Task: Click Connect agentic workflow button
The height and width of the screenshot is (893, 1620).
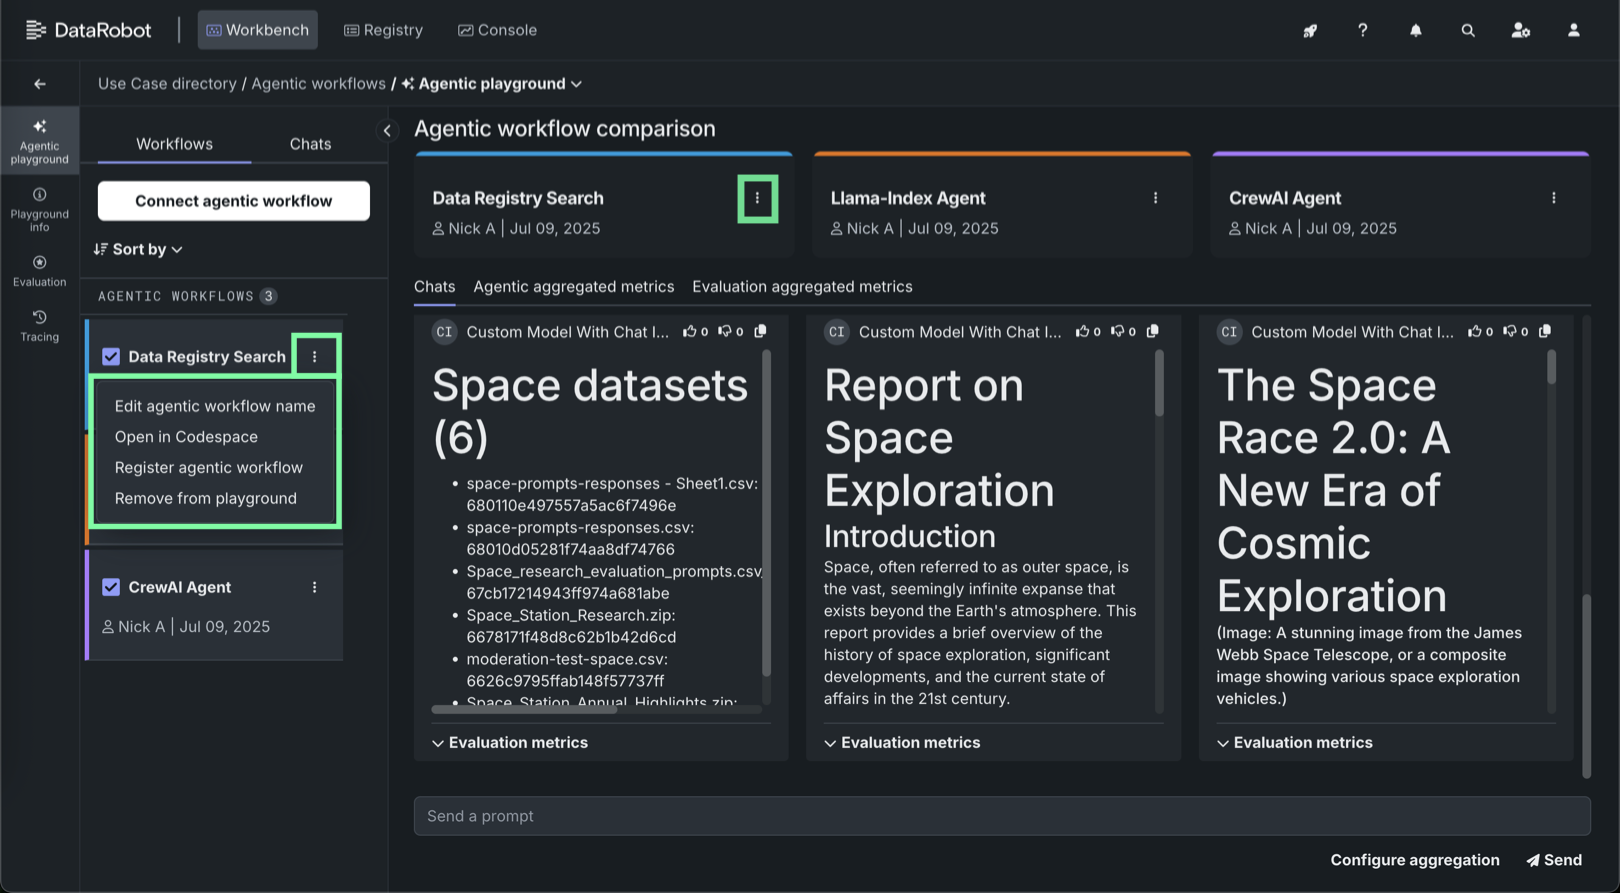Action: point(233,201)
